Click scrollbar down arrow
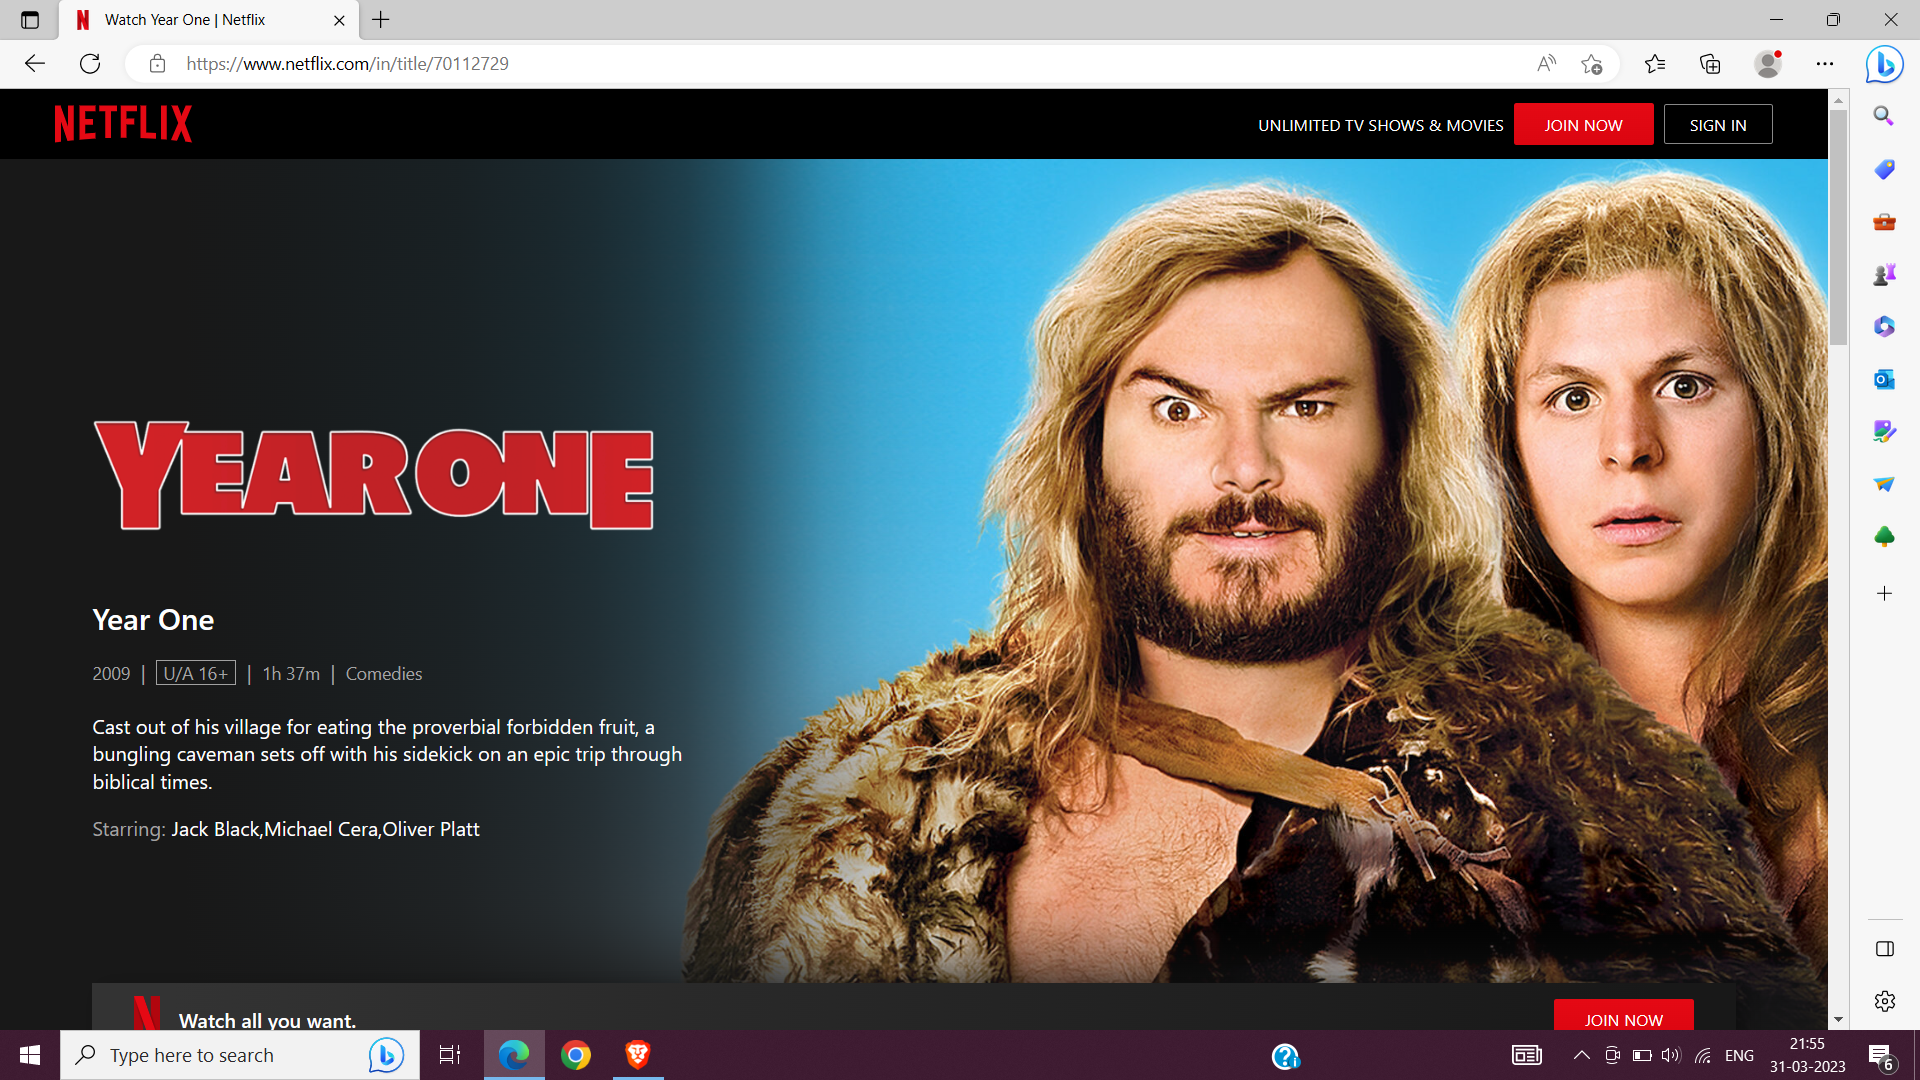Screen dimensions: 1920x1080 click(1838, 1020)
